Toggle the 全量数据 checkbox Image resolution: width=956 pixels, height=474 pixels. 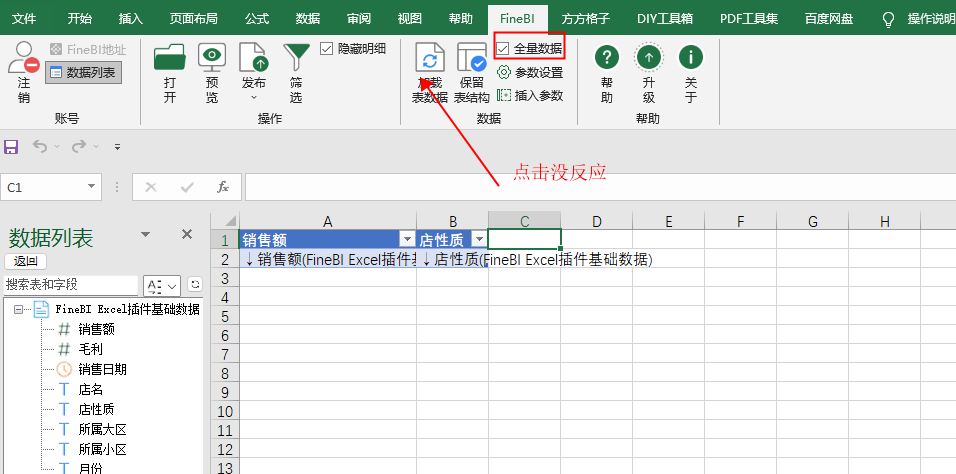[503, 48]
